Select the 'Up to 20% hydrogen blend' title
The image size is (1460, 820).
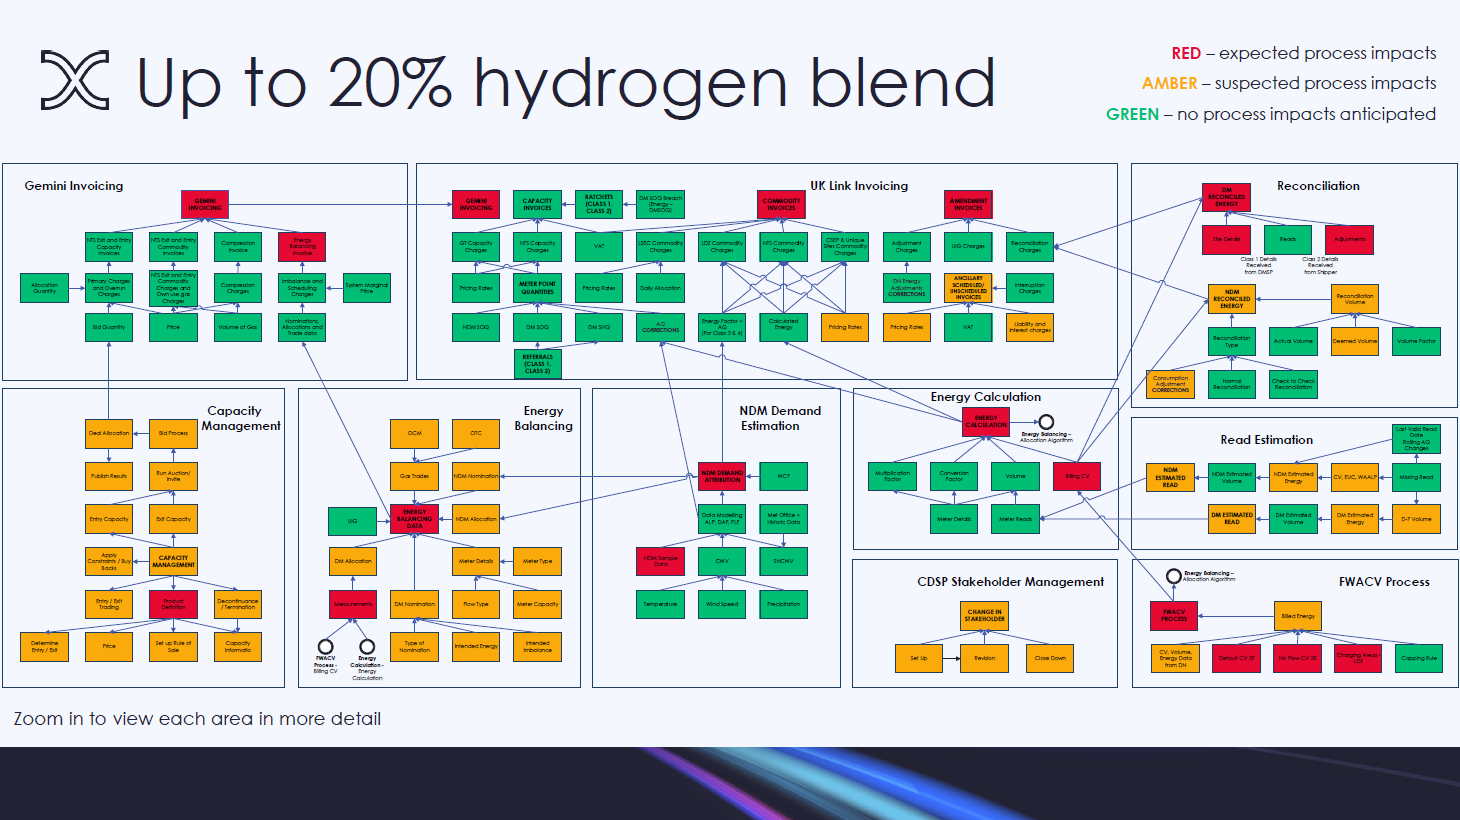566,82
